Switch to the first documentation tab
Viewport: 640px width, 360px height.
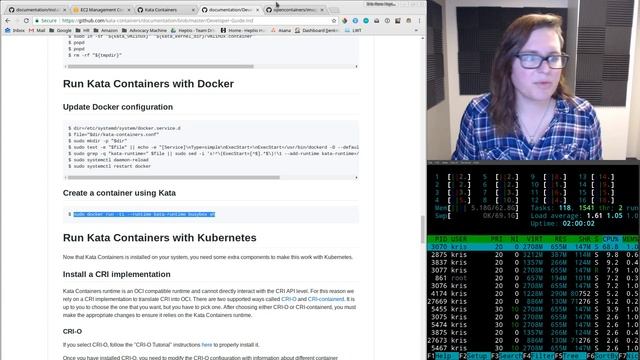tap(37, 9)
